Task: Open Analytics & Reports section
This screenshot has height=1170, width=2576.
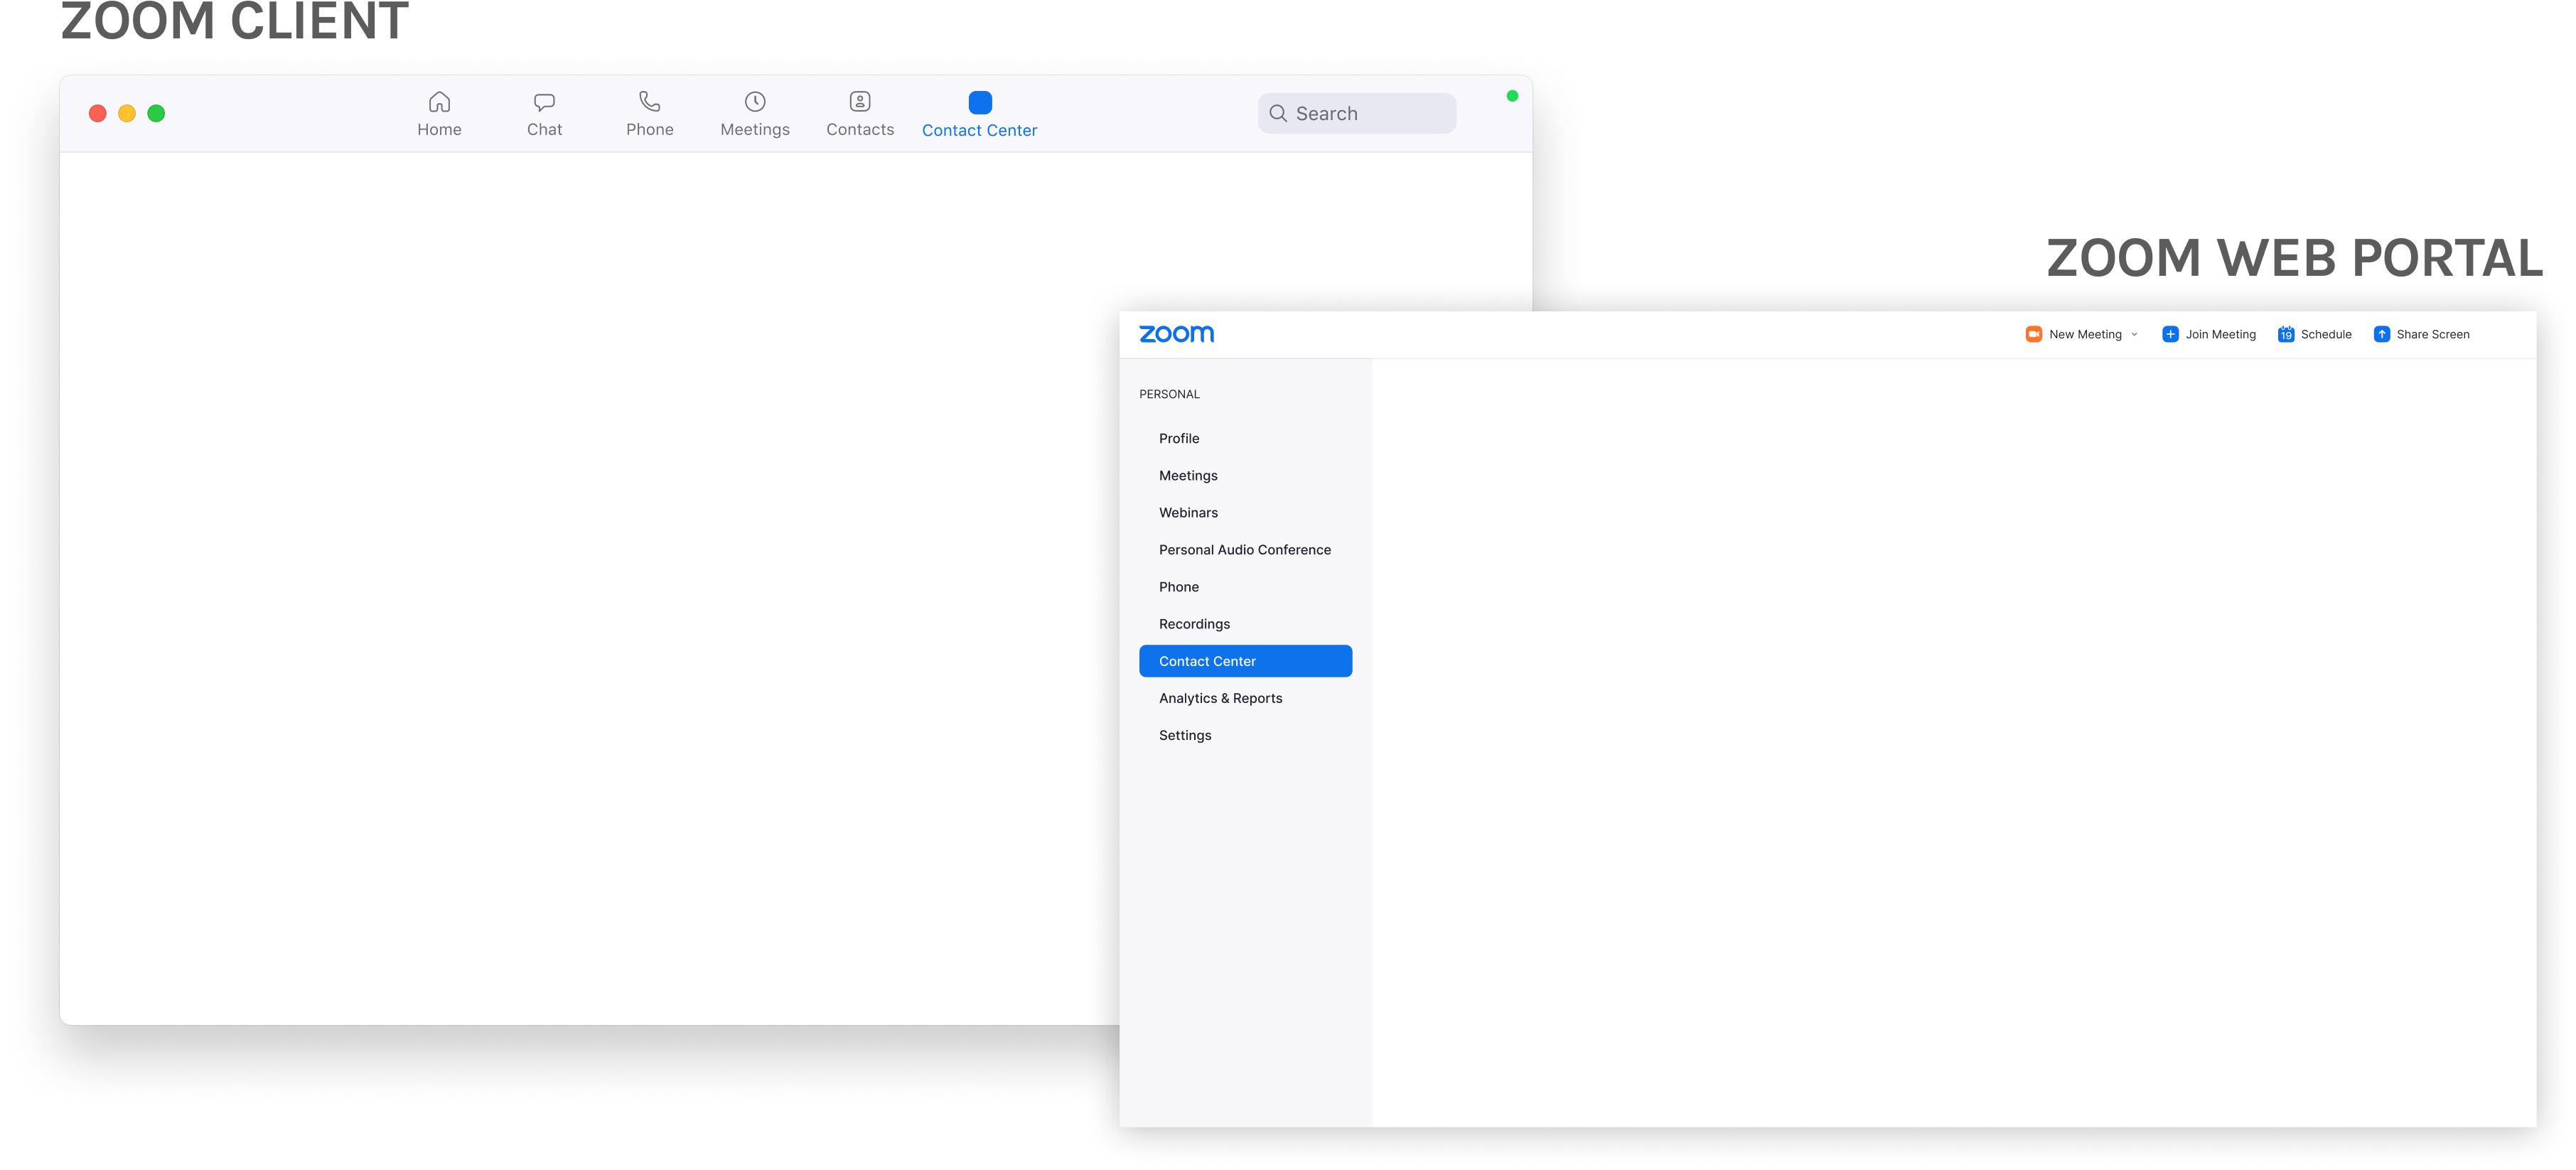Action: pyautogui.click(x=1220, y=698)
